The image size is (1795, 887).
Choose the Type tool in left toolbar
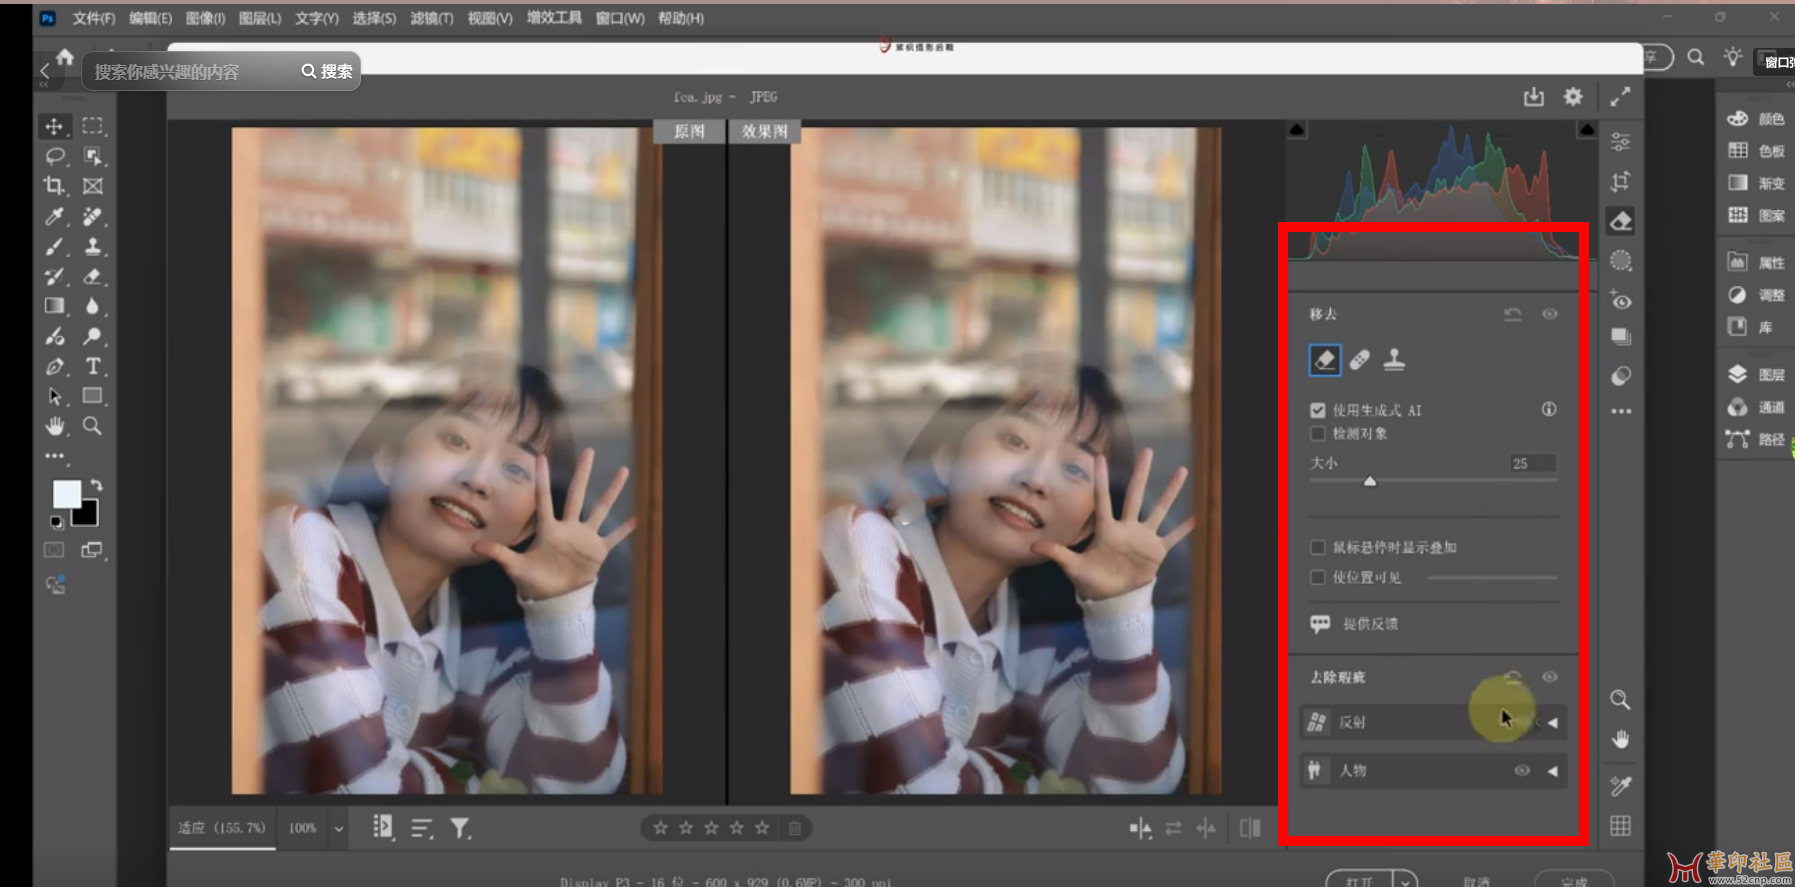(x=93, y=366)
